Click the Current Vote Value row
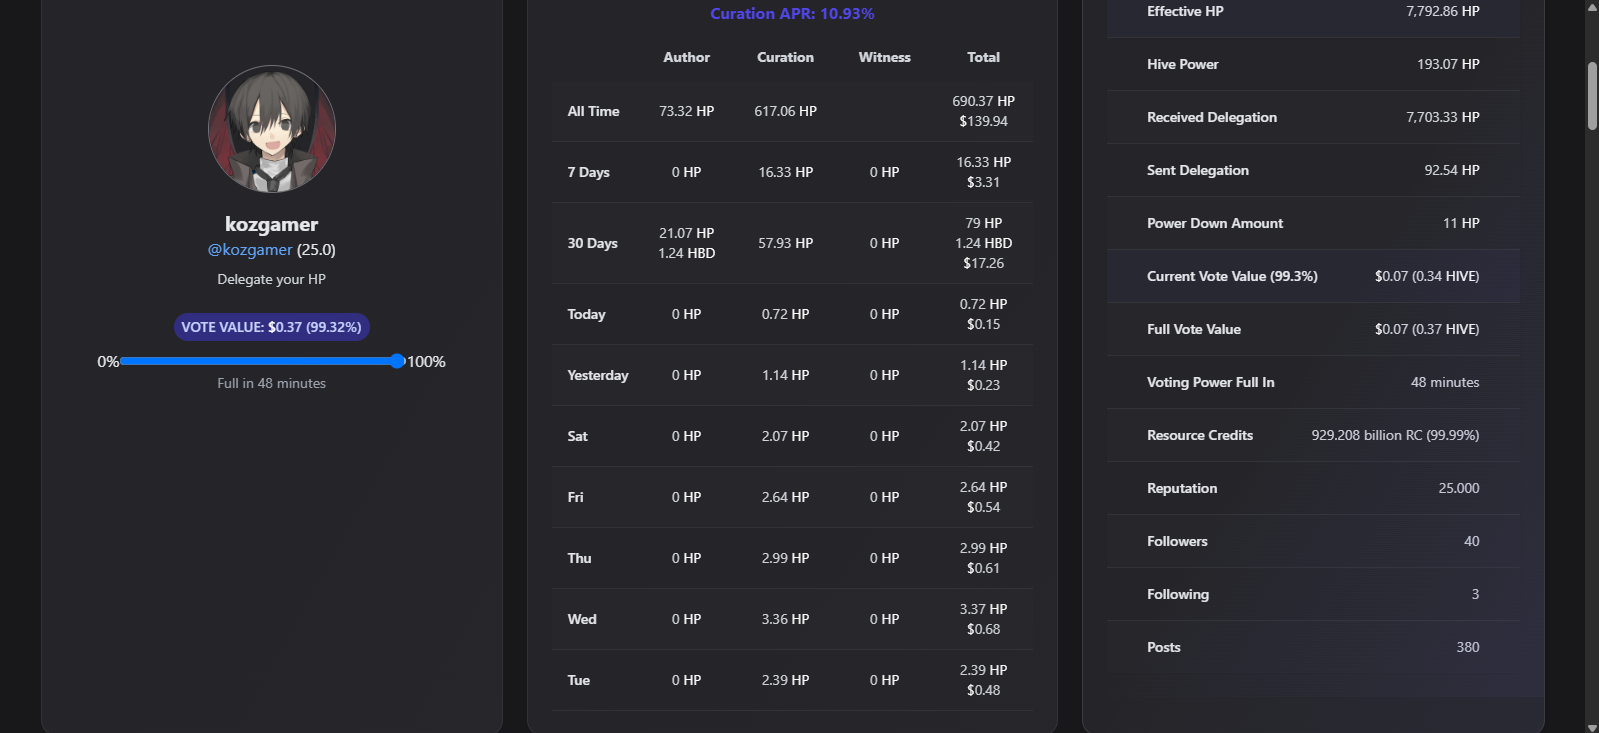 1312,276
